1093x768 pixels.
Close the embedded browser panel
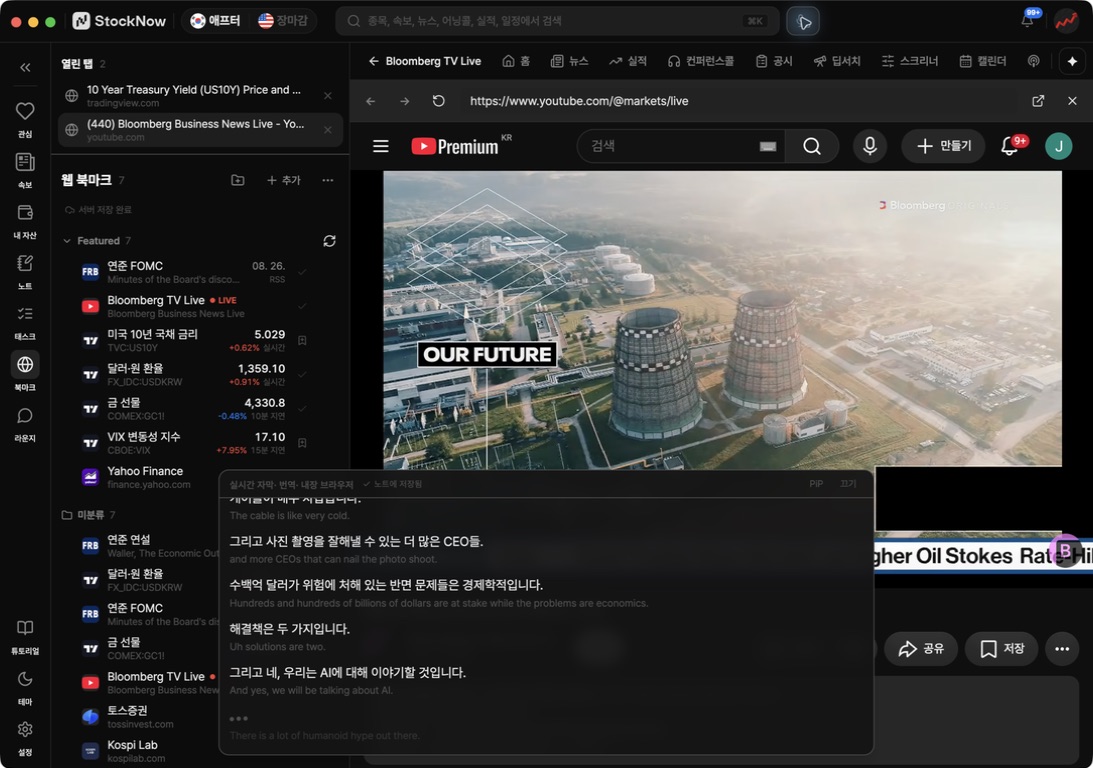(1072, 101)
